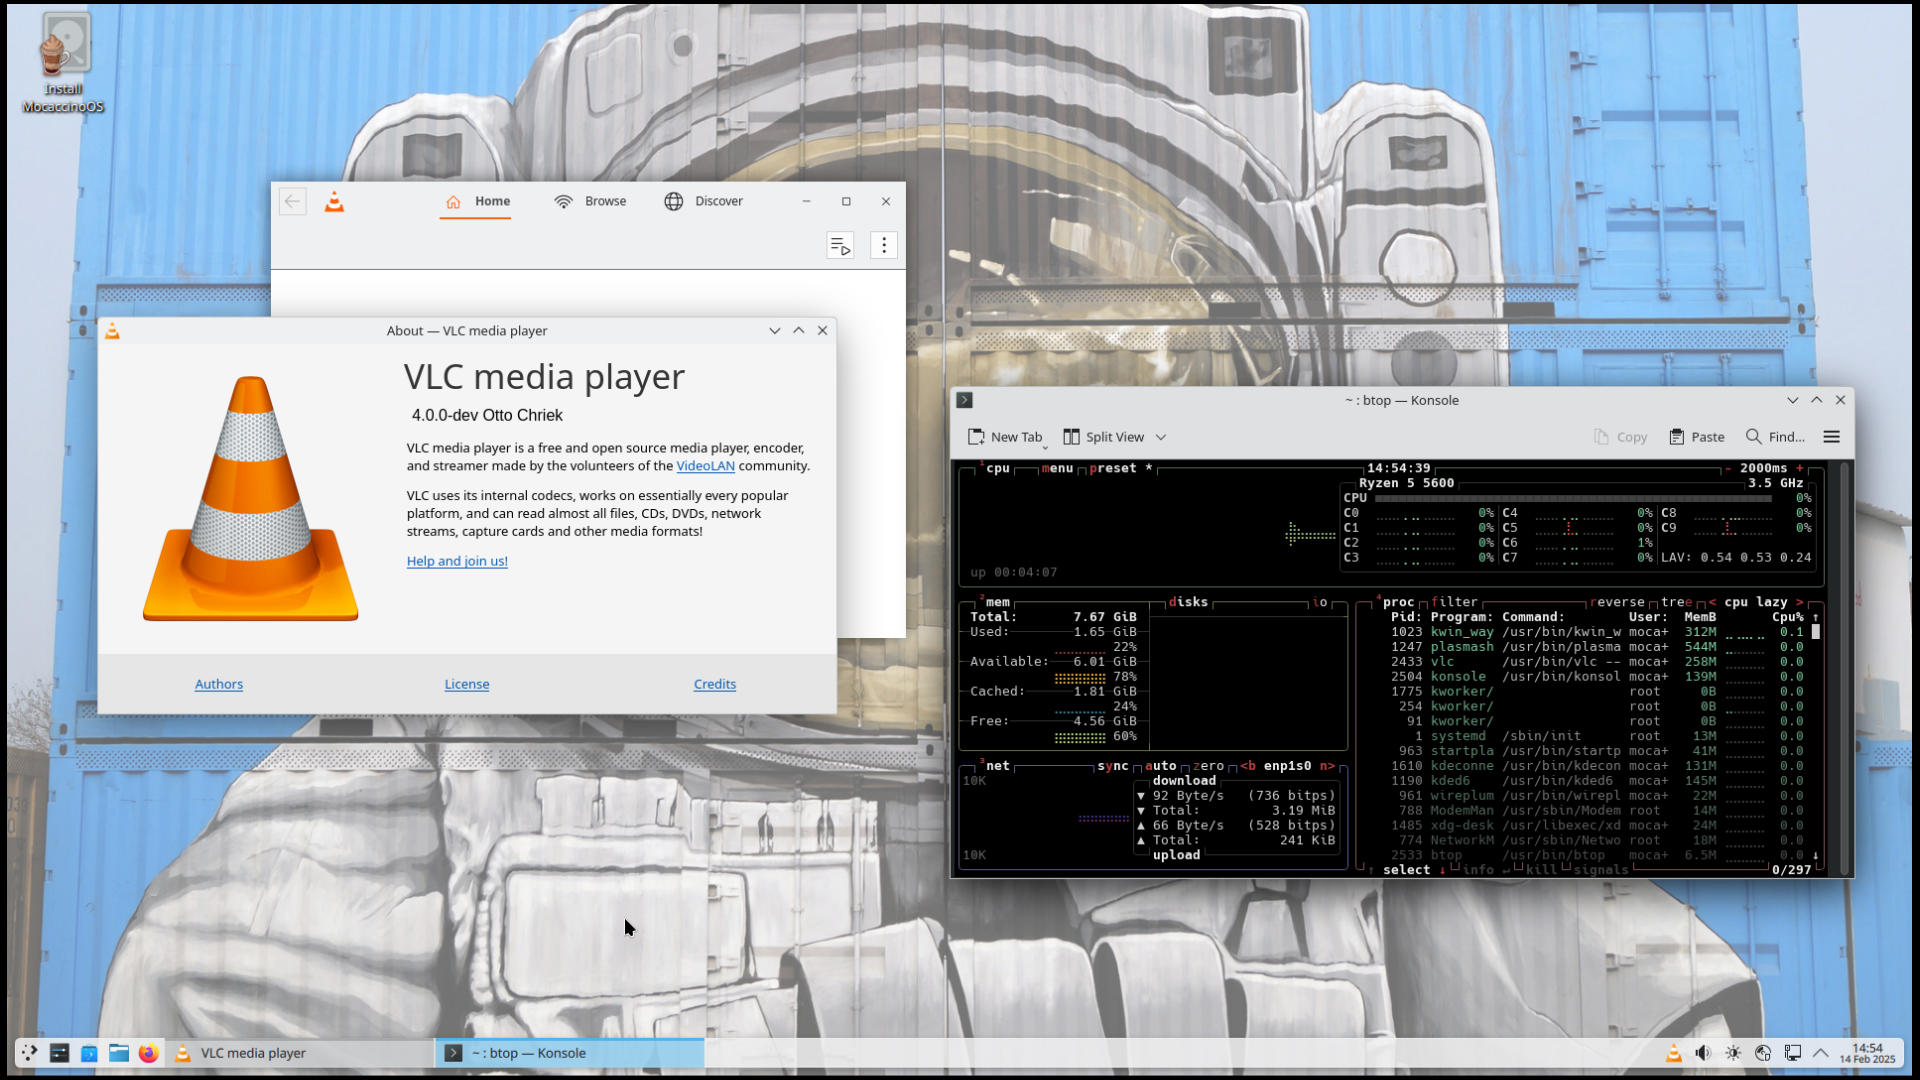Image resolution: width=1920 pixels, height=1080 pixels.
Task: Click the About dialog title bar VLC icon
Action: pyautogui.click(x=112, y=331)
